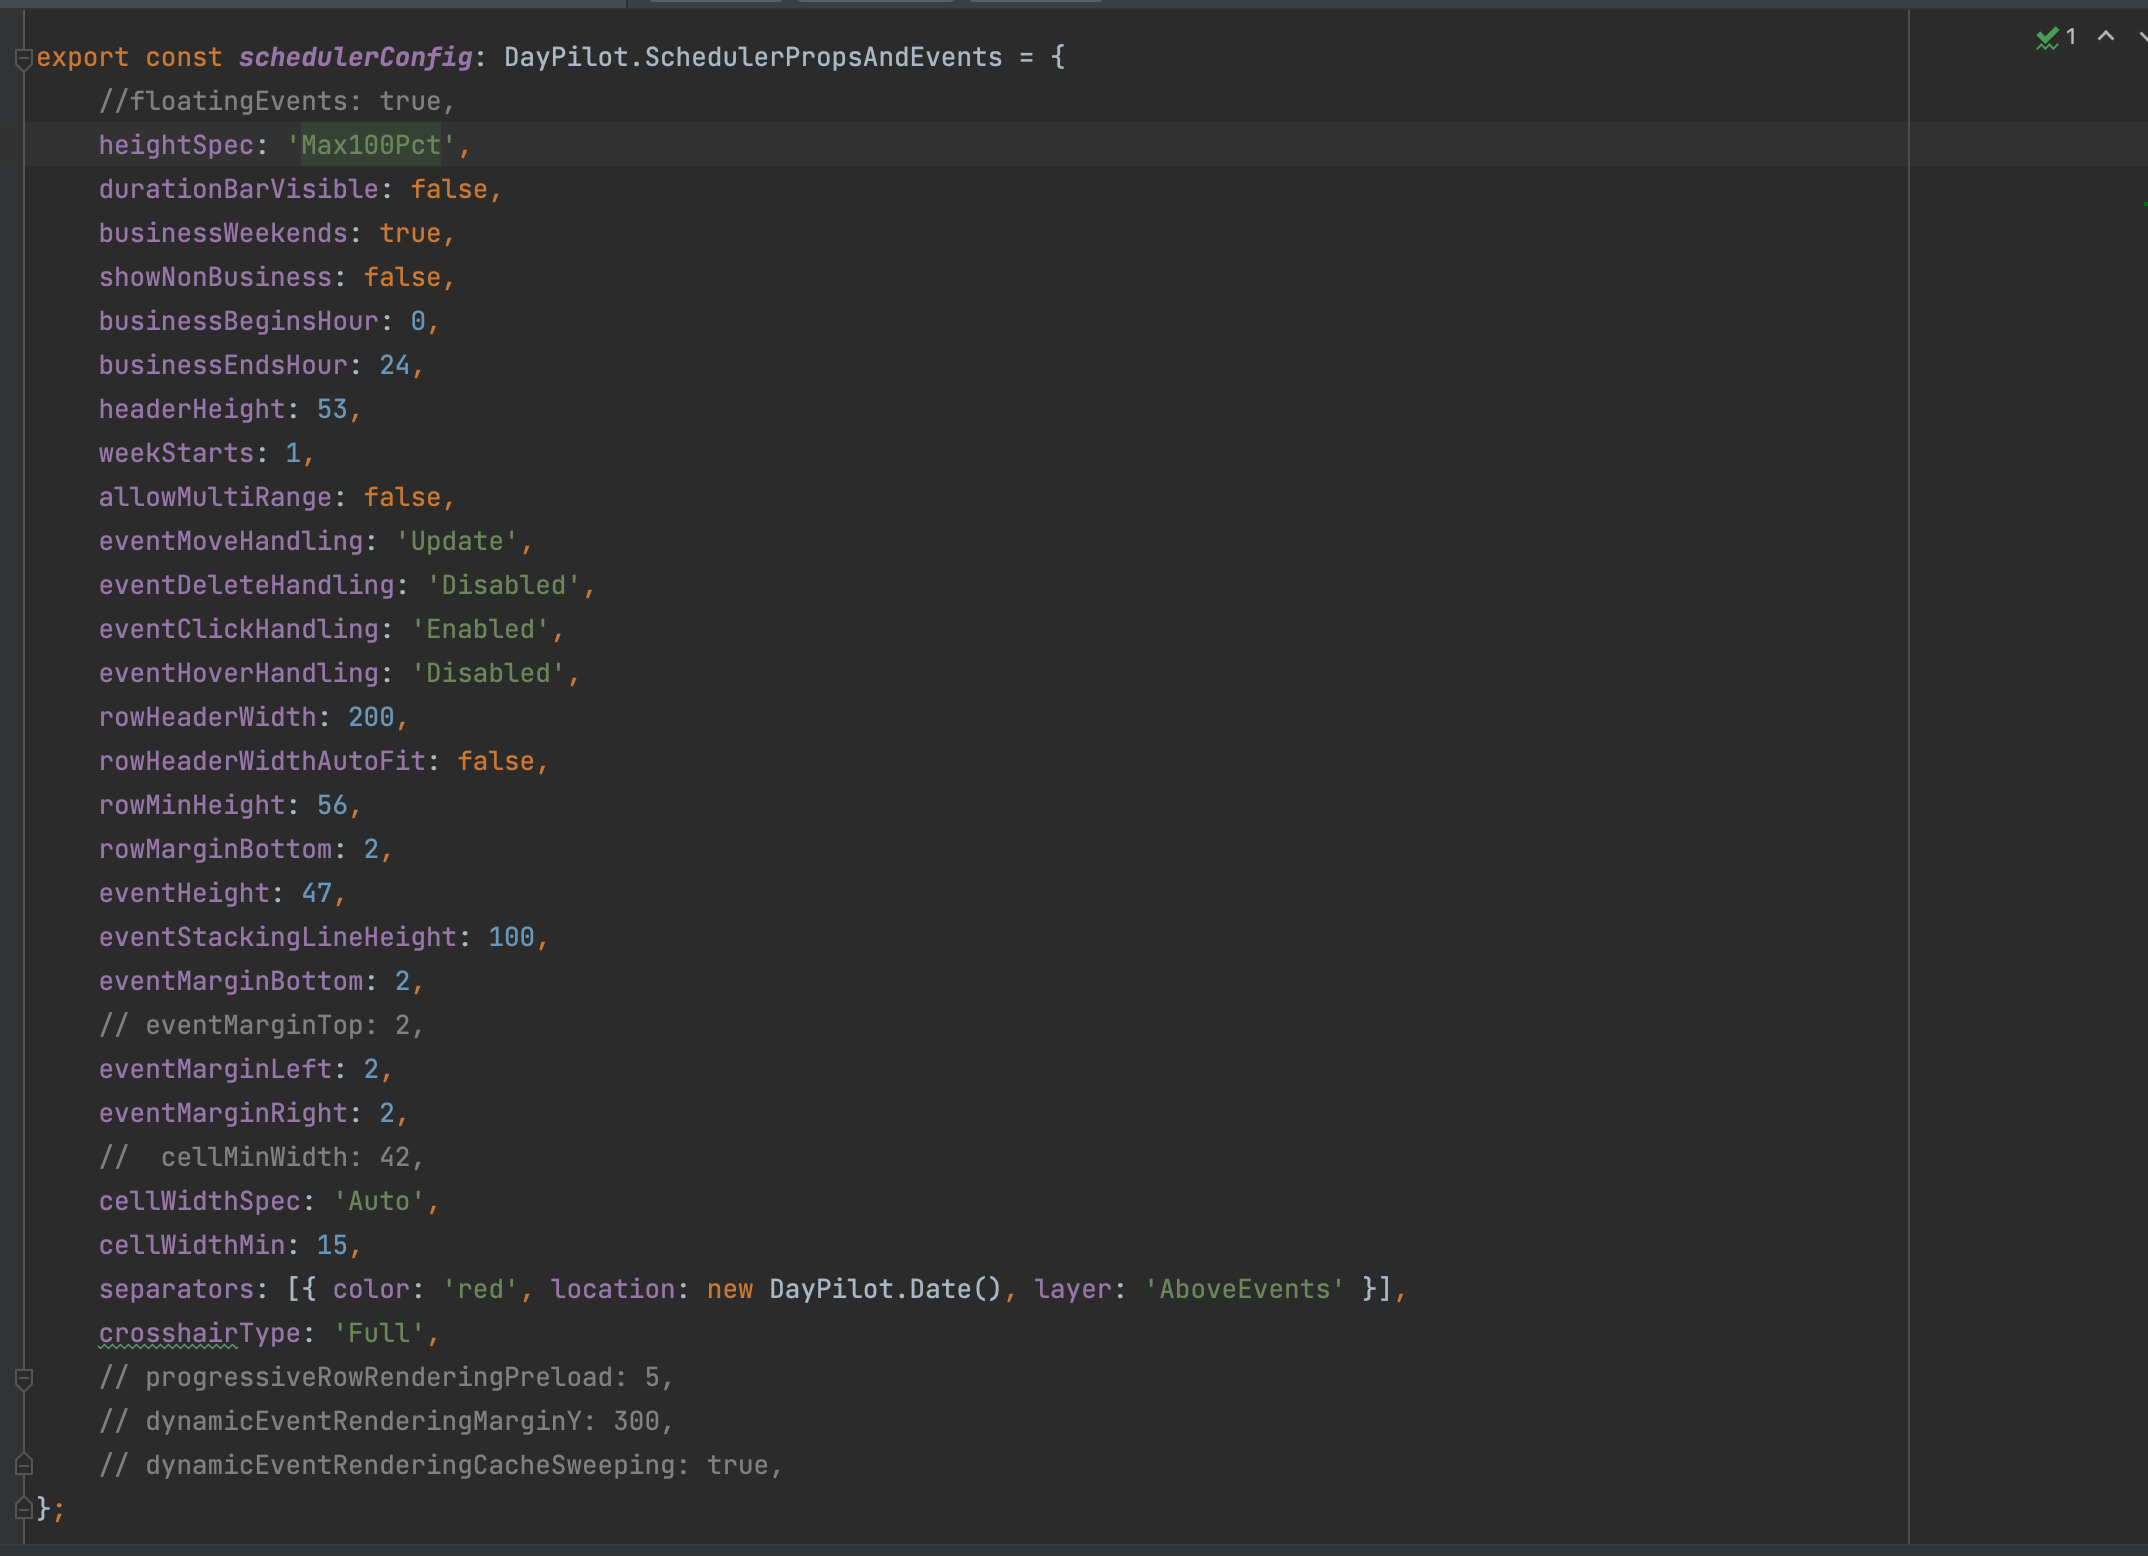2148x1556 pixels.
Task: Click the 'Full' crosshairType value
Action: coord(379,1333)
